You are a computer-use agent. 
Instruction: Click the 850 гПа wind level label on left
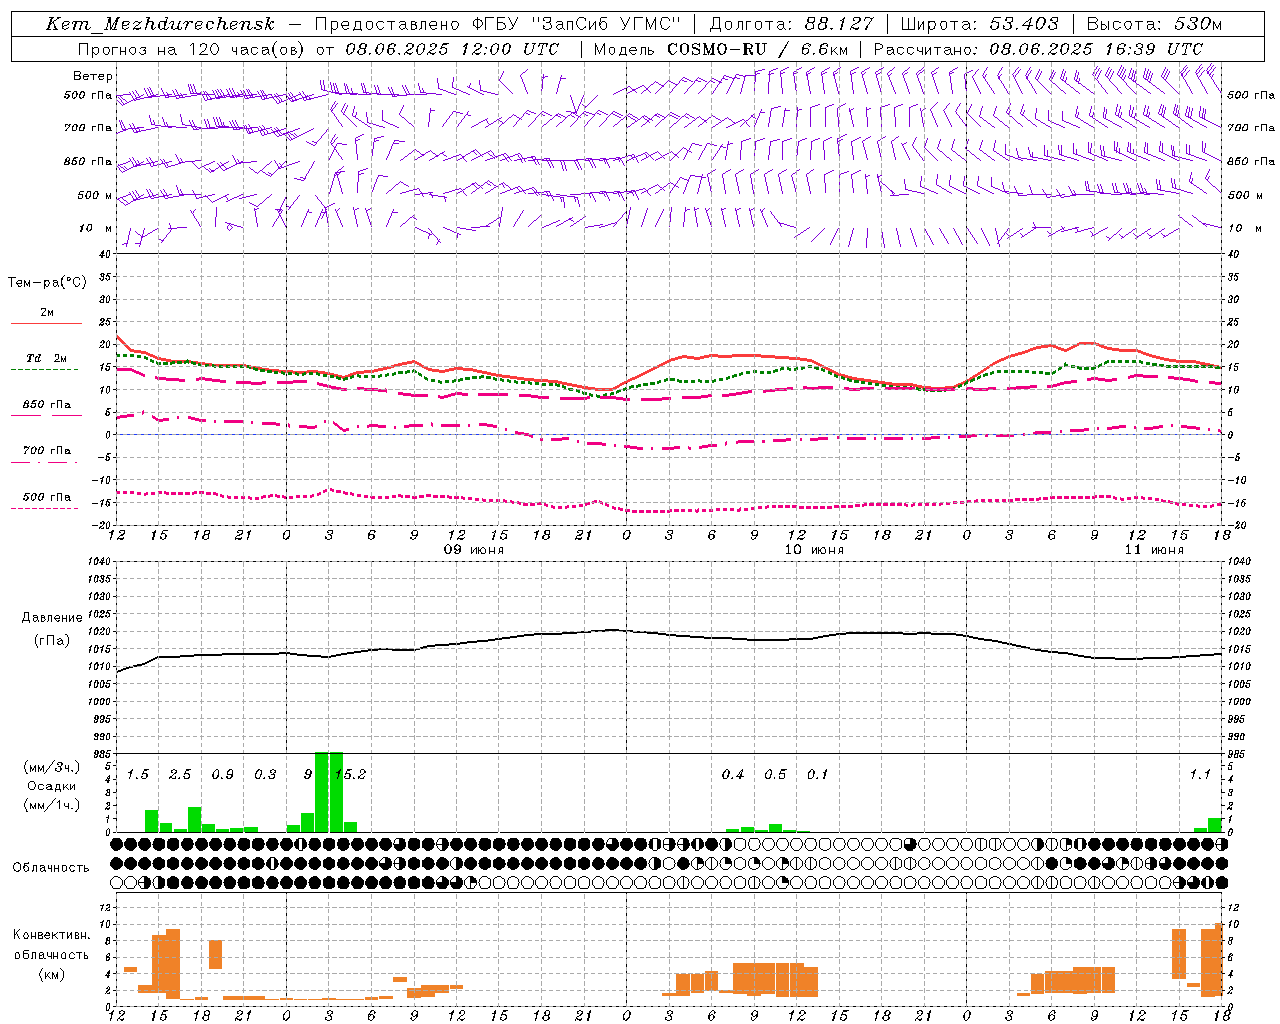[x=88, y=161]
